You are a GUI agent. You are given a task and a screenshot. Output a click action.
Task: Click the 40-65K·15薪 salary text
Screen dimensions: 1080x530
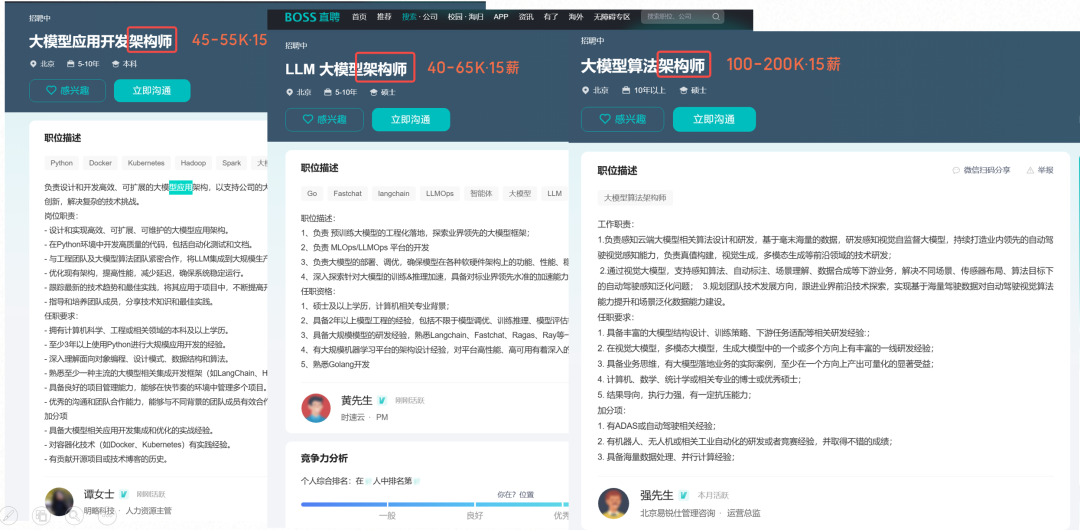[x=473, y=68]
